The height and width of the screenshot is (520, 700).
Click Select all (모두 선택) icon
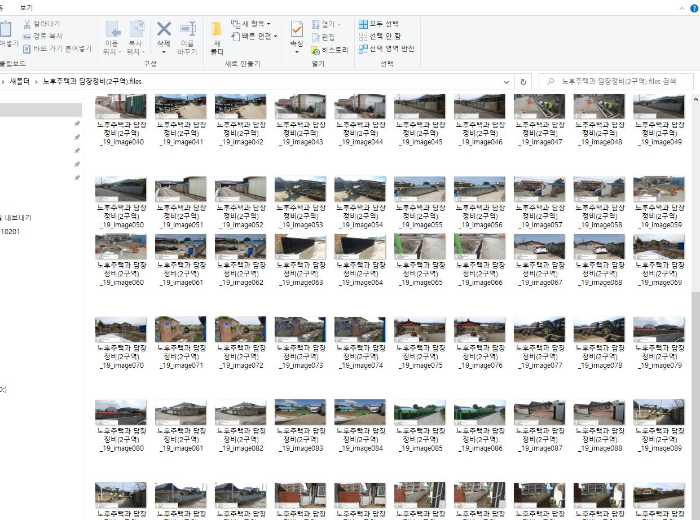click(363, 24)
